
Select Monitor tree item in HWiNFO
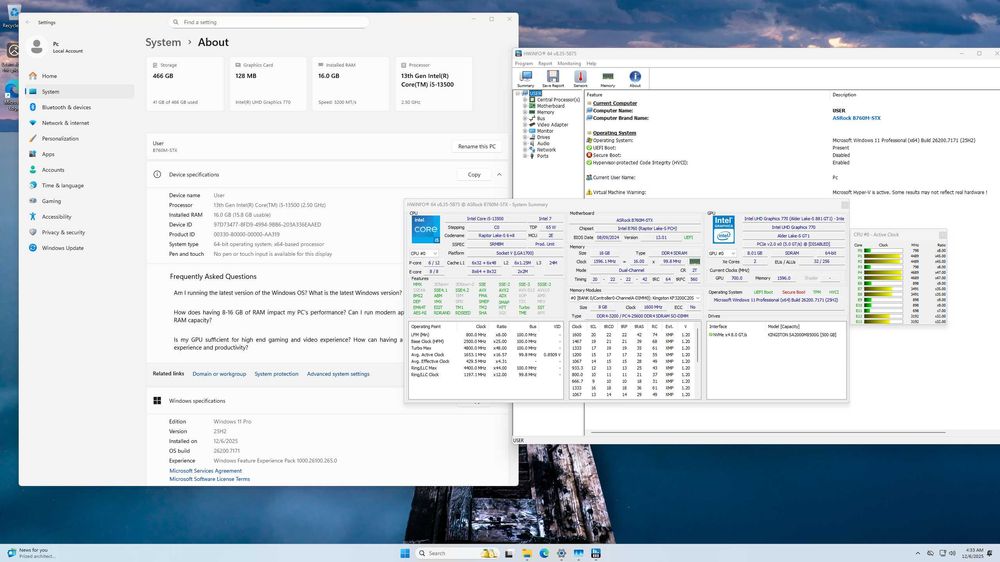click(545, 131)
